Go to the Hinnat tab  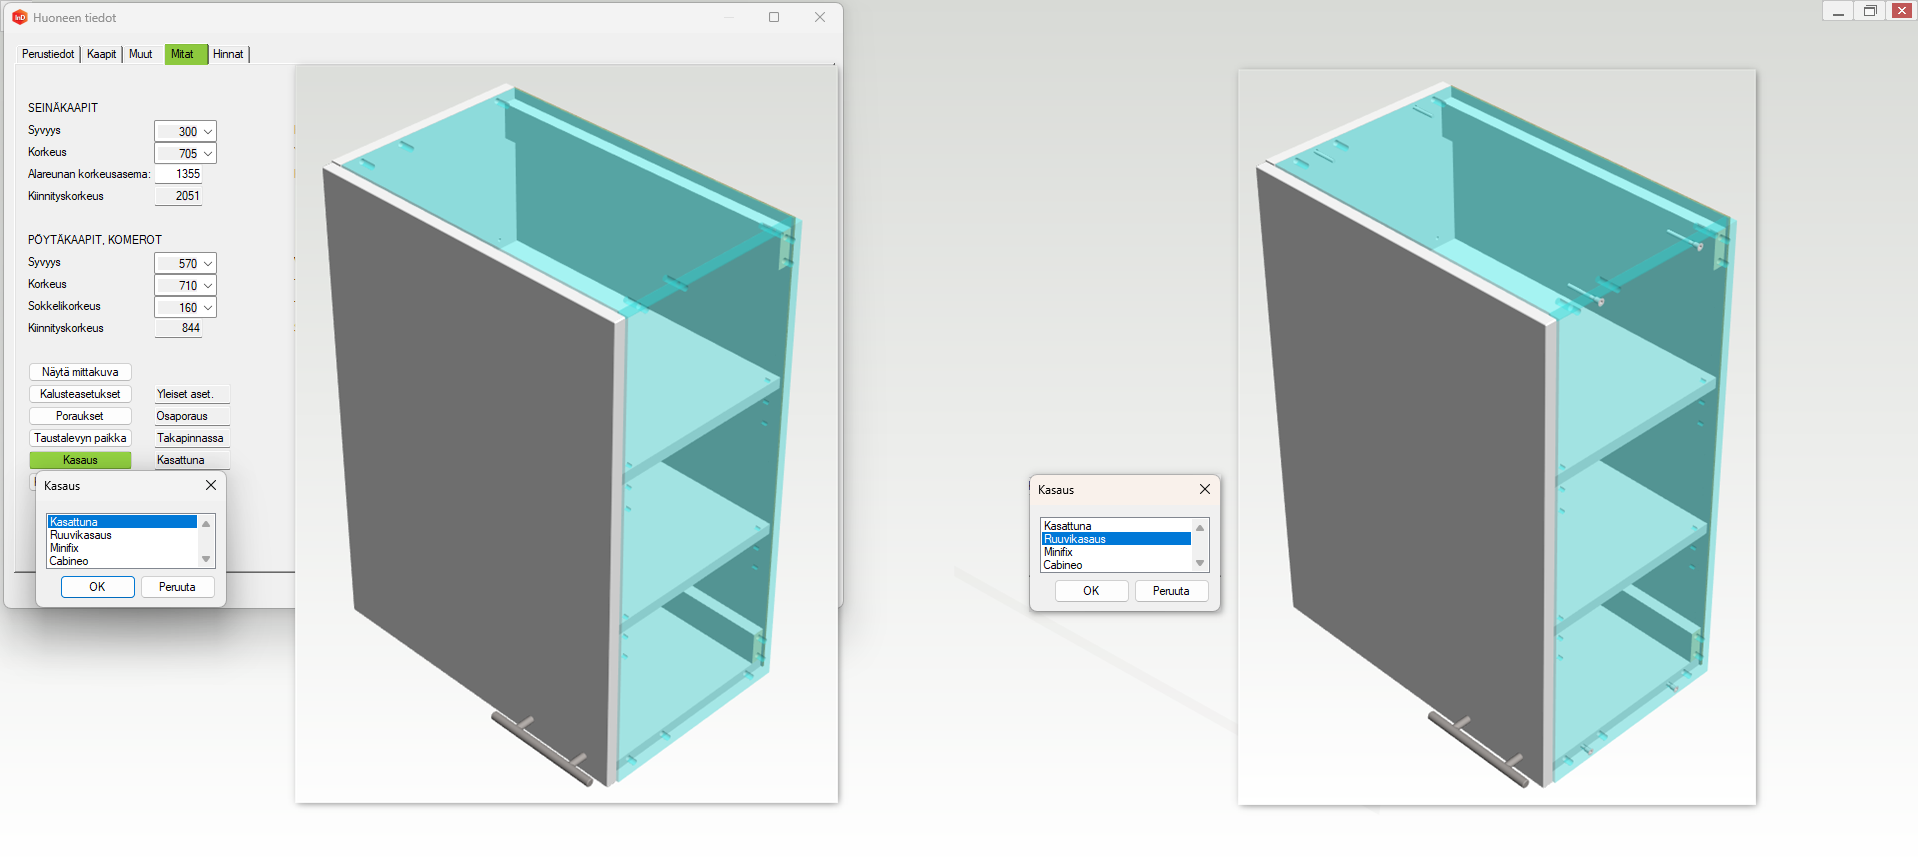tap(228, 54)
